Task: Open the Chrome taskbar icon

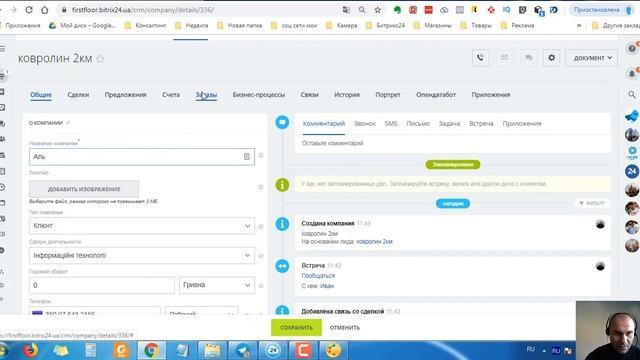Action: tap(151, 350)
